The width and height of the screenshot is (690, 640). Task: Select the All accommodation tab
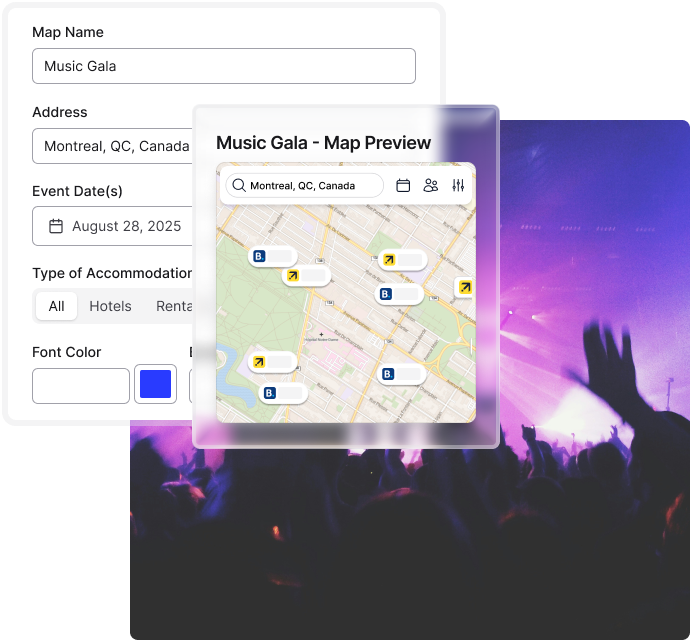pyautogui.click(x=56, y=306)
